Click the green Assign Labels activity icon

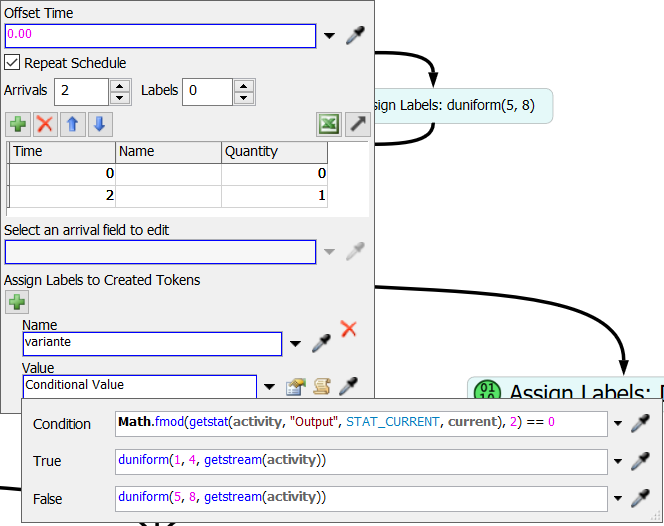(487, 390)
